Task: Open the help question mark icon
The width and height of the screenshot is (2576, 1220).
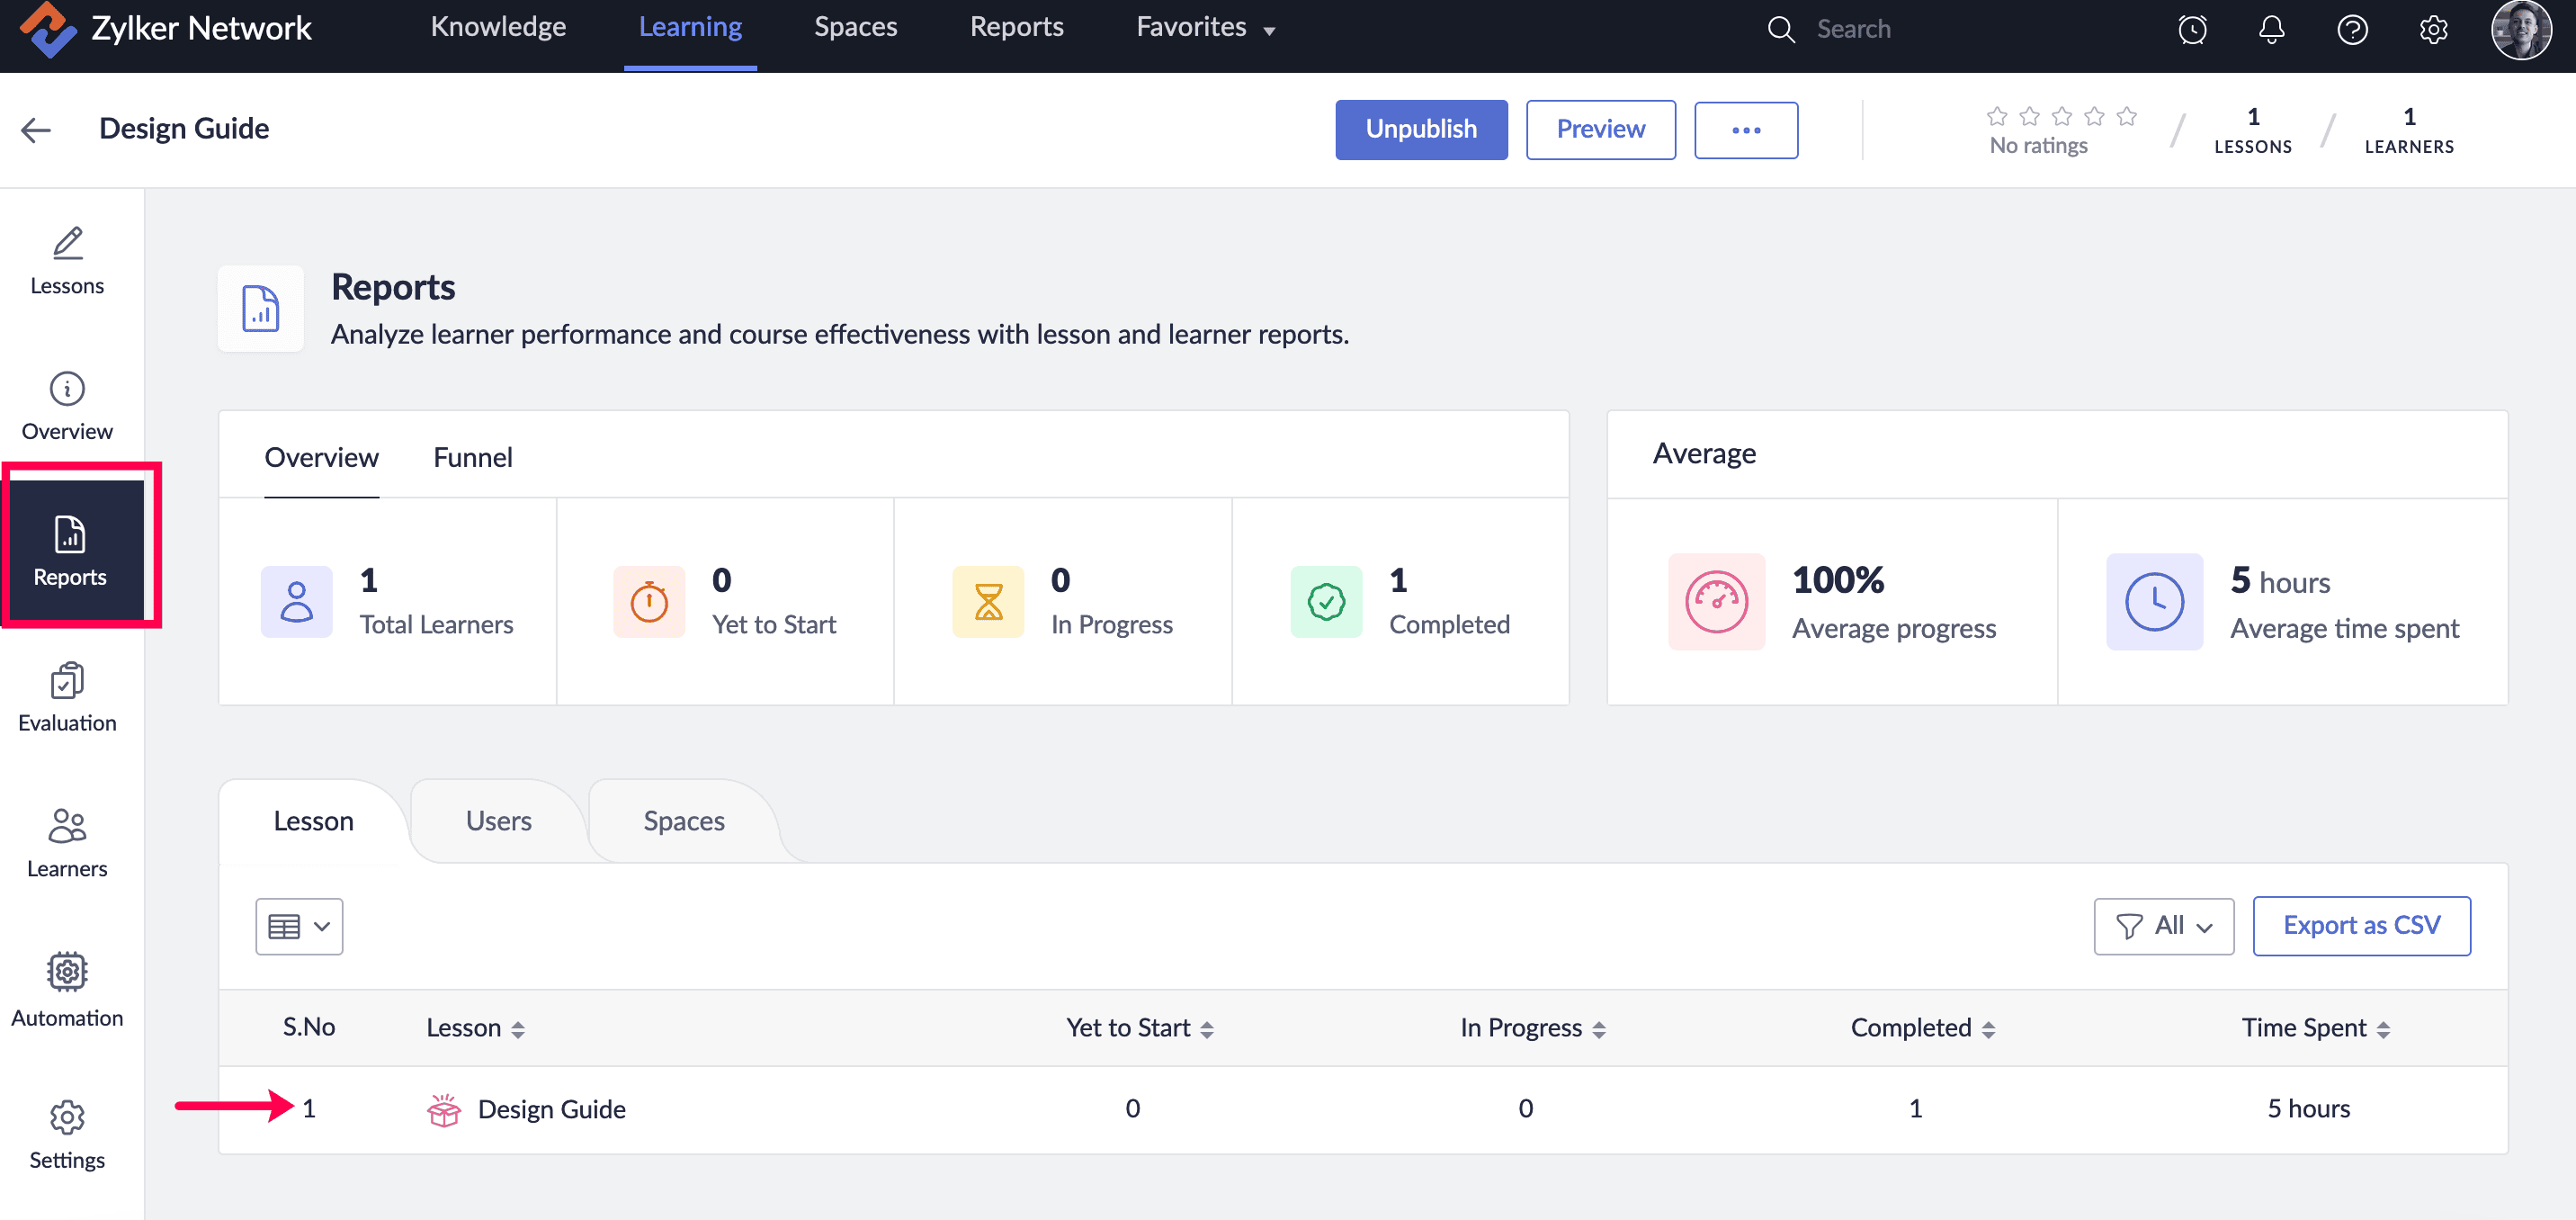Action: (2352, 29)
